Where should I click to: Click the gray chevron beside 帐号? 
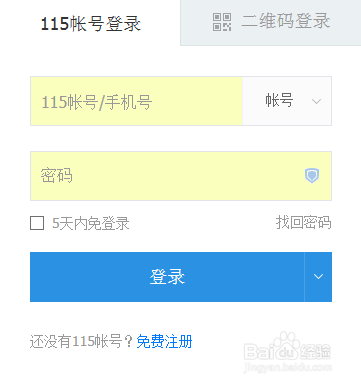click(x=316, y=101)
